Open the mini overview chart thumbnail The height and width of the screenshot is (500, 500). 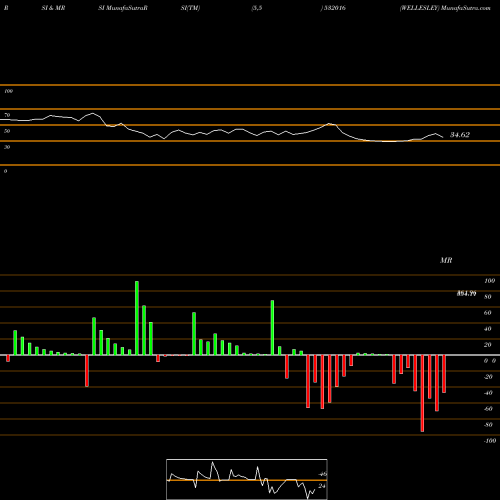[x=247, y=479]
